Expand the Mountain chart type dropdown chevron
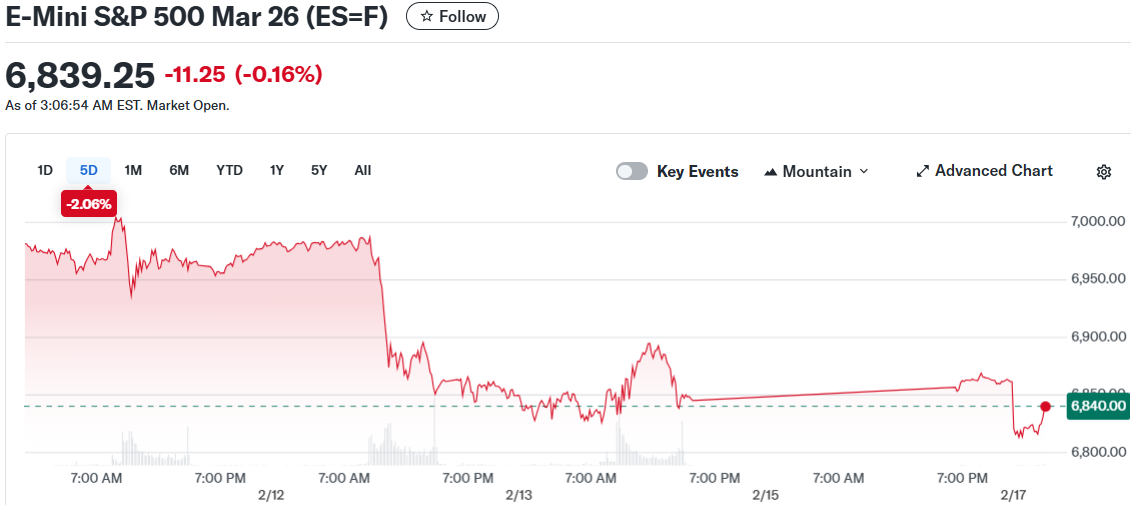Screen dimensions: 1131x505 pyautogui.click(x=864, y=172)
